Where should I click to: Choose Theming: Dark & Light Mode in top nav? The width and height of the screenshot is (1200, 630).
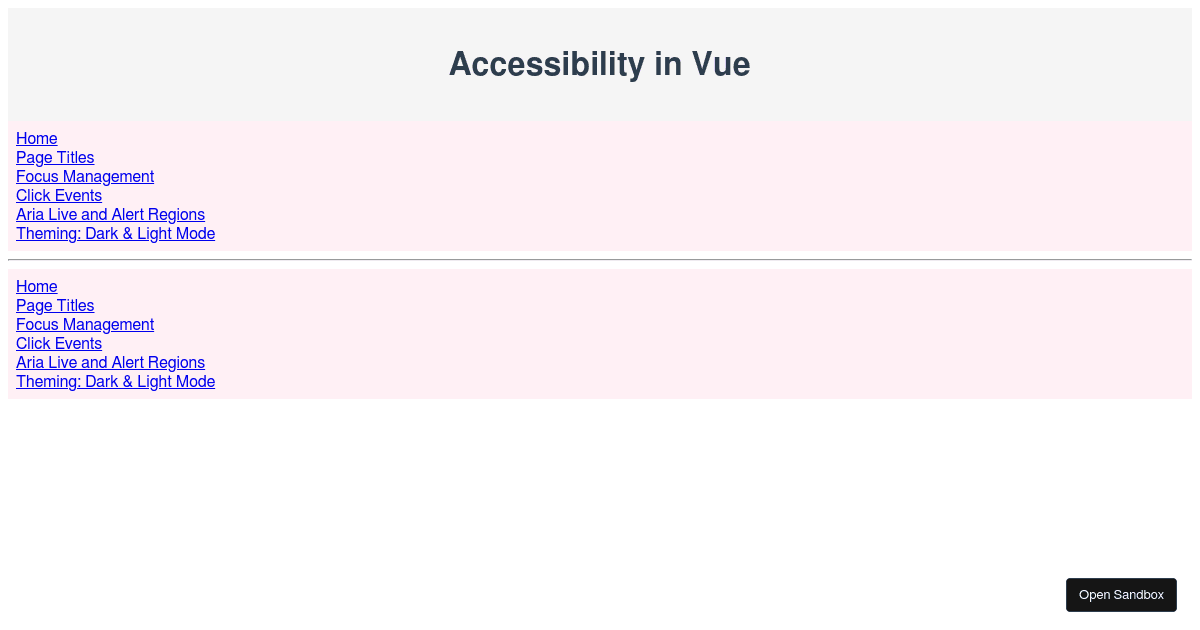click(115, 233)
